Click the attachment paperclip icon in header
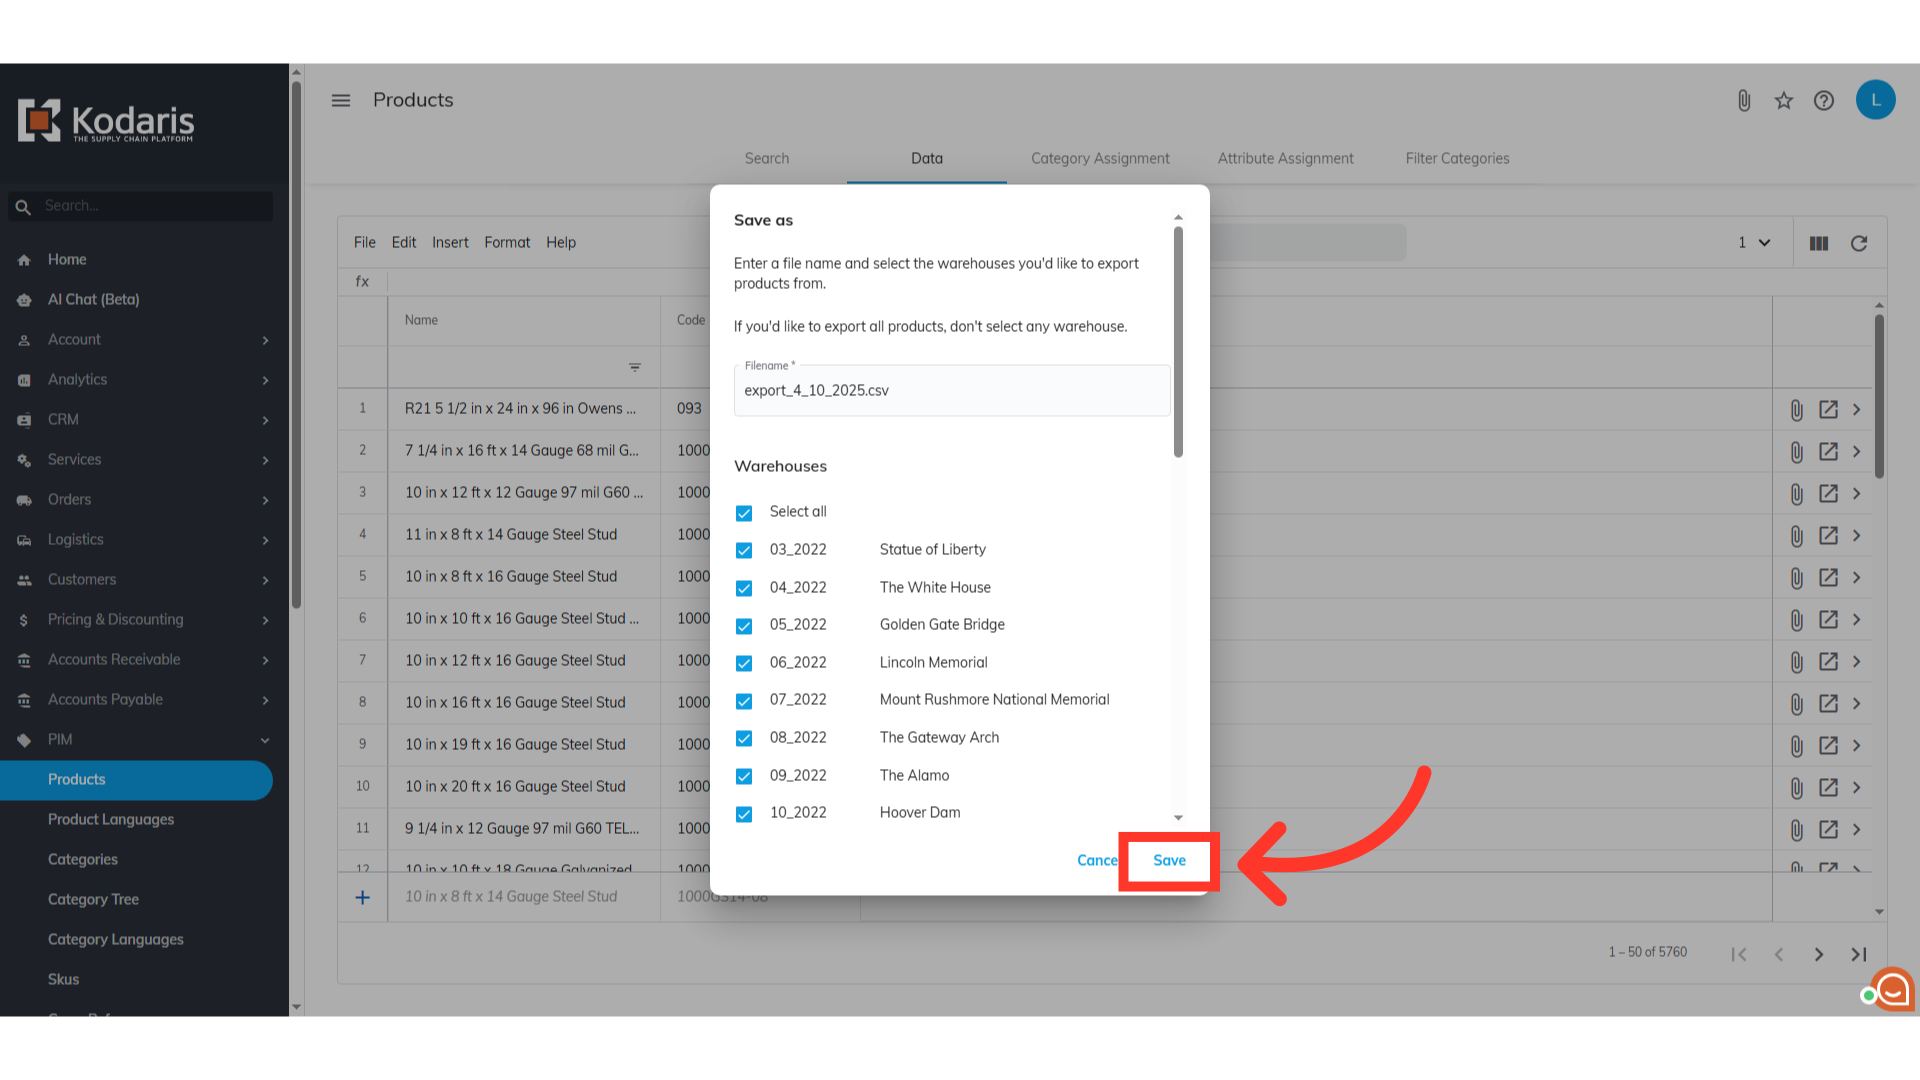Image resolution: width=1920 pixels, height=1080 pixels. (1744, 100)
